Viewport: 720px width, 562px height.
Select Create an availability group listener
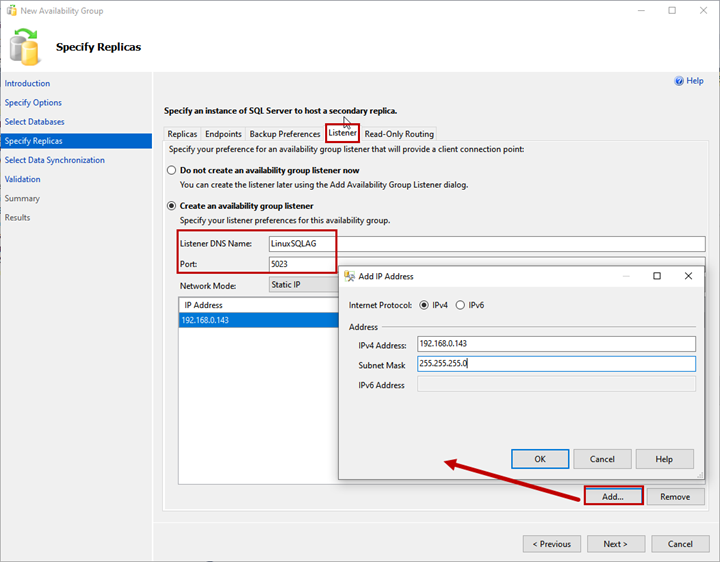point(171,206)
